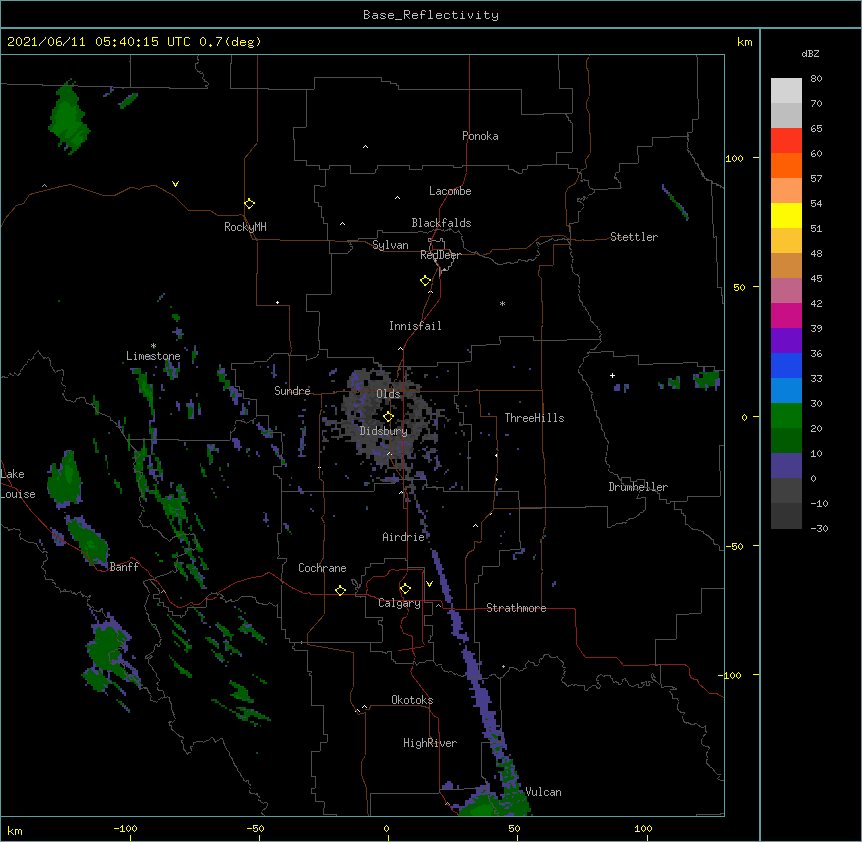Image resolution: width=862 pixels, height=842 pixels.
Task: Click the white asterisk east of Innisfail
Action: point(502,303)
